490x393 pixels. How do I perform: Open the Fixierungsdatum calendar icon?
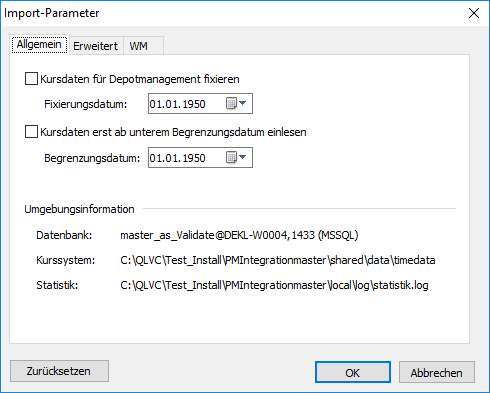pyautogui.click(x=231, y=103)
